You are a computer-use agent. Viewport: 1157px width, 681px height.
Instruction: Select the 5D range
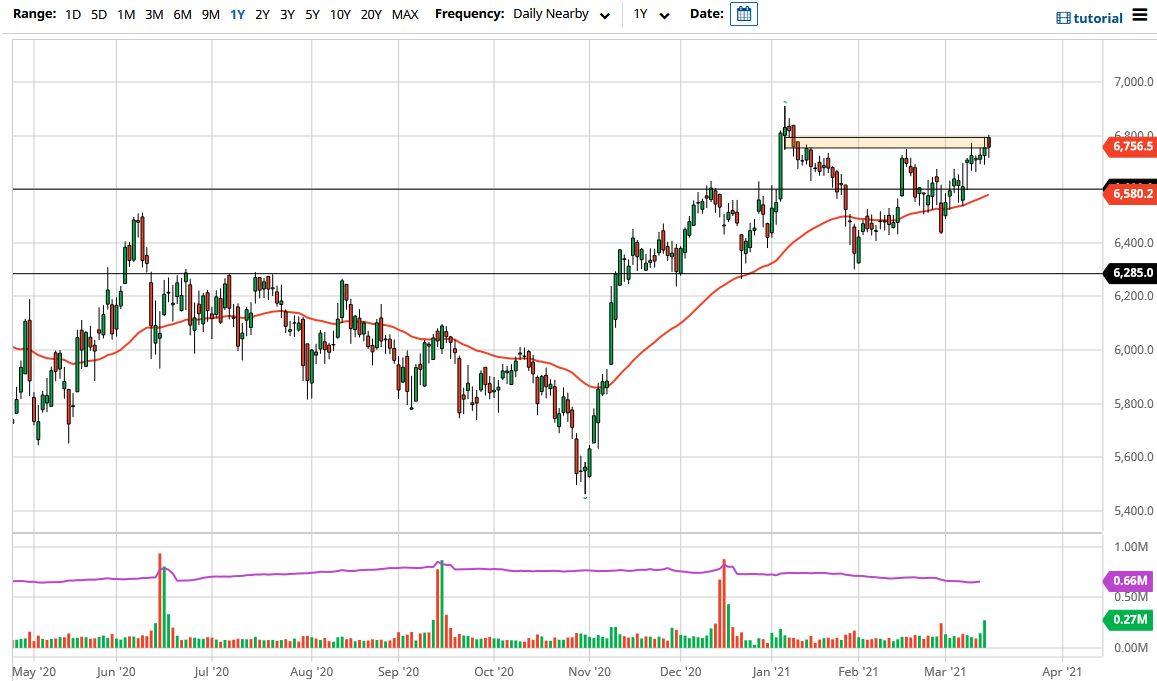[x=98, y=15]
